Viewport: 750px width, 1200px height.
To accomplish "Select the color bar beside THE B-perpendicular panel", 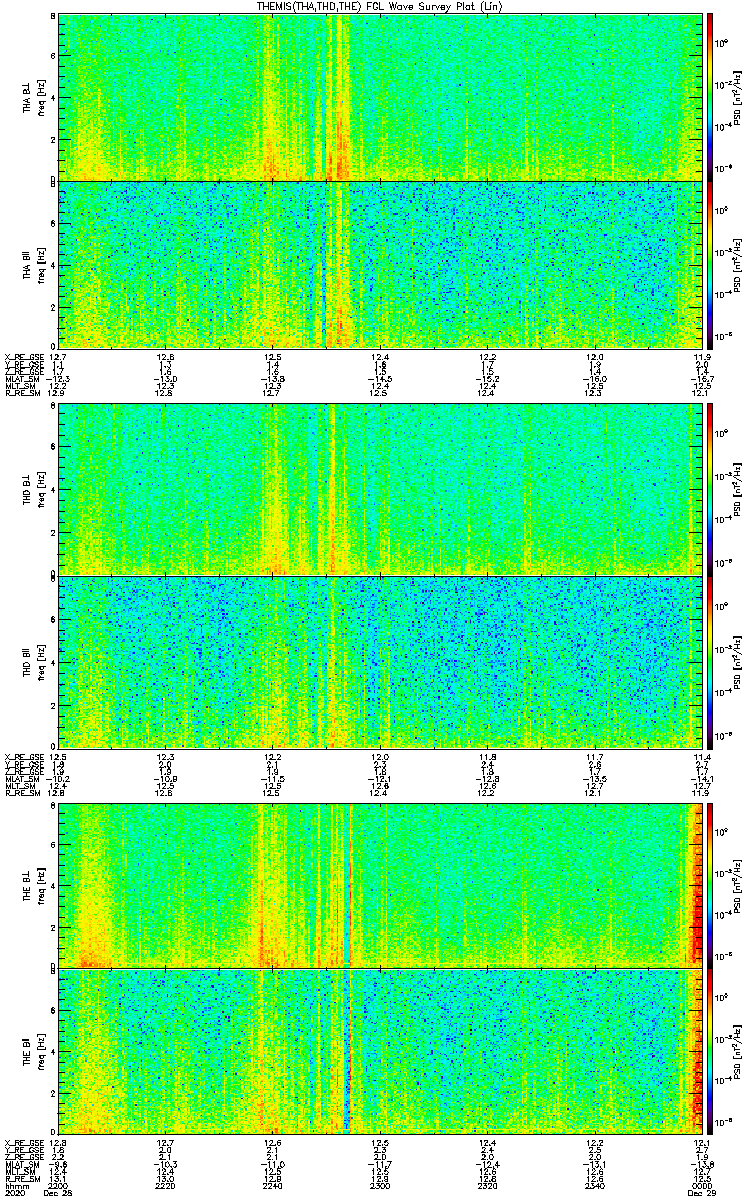I will point(710,885).
